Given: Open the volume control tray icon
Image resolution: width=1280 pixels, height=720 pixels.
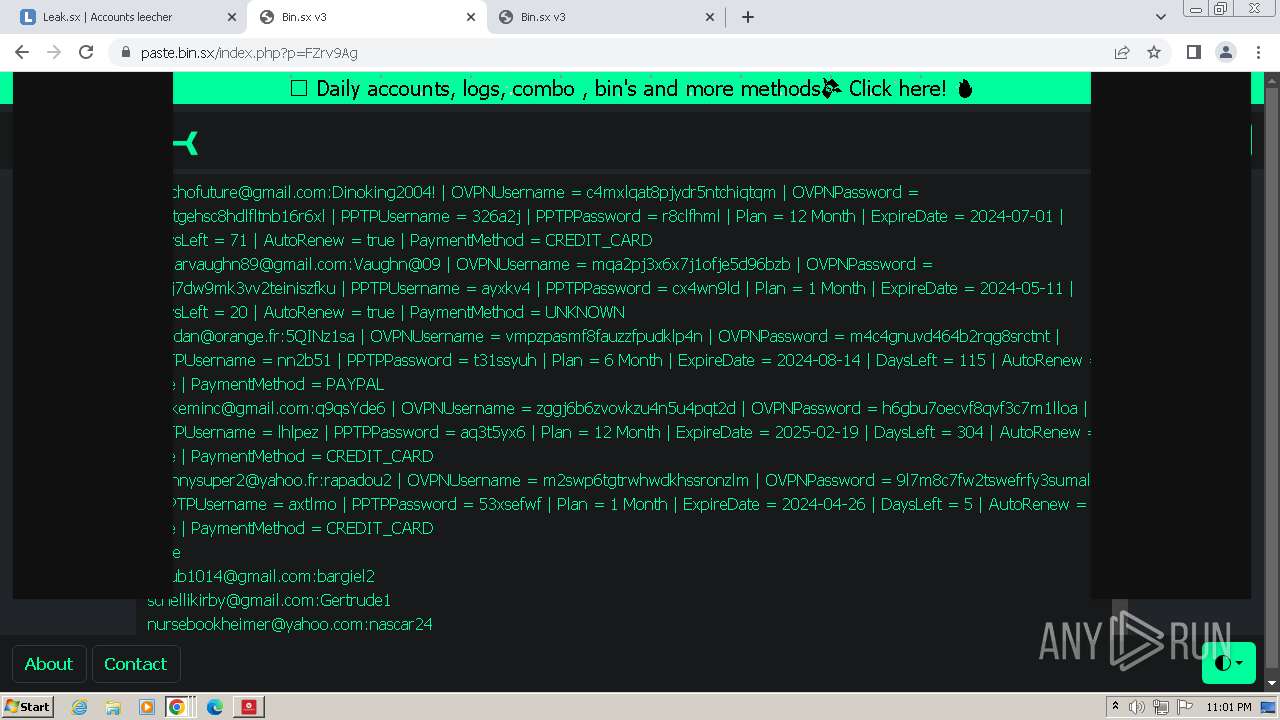Looking at the screenshot, I should (x=1137, y=707).
